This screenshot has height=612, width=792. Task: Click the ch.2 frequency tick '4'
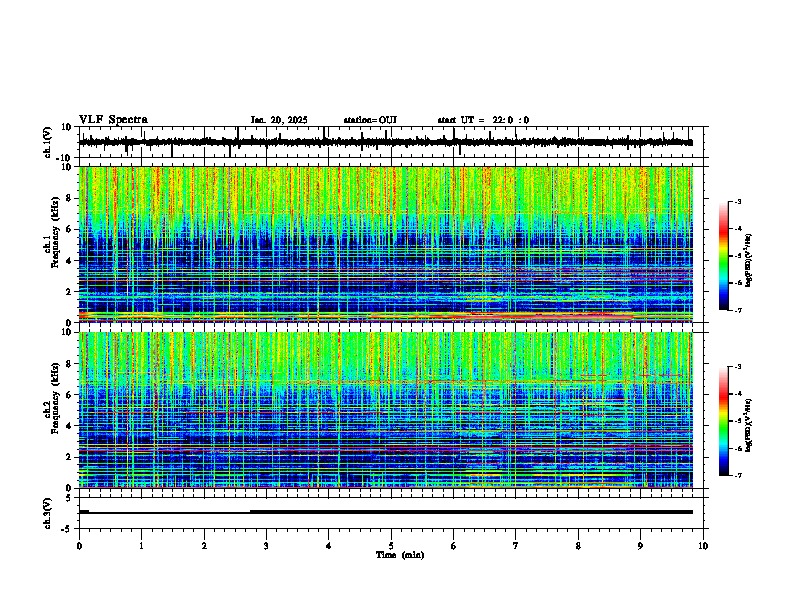click(x=70, y=426)
